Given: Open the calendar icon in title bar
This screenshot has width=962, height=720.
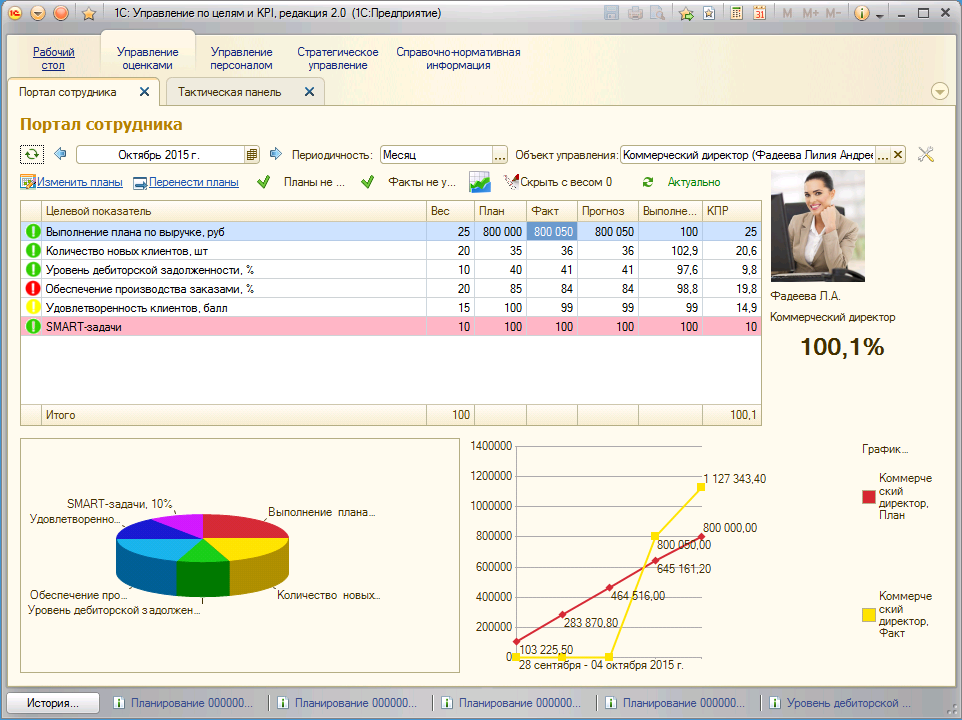Looking at the screenshot, I should (x=760, y=13).
